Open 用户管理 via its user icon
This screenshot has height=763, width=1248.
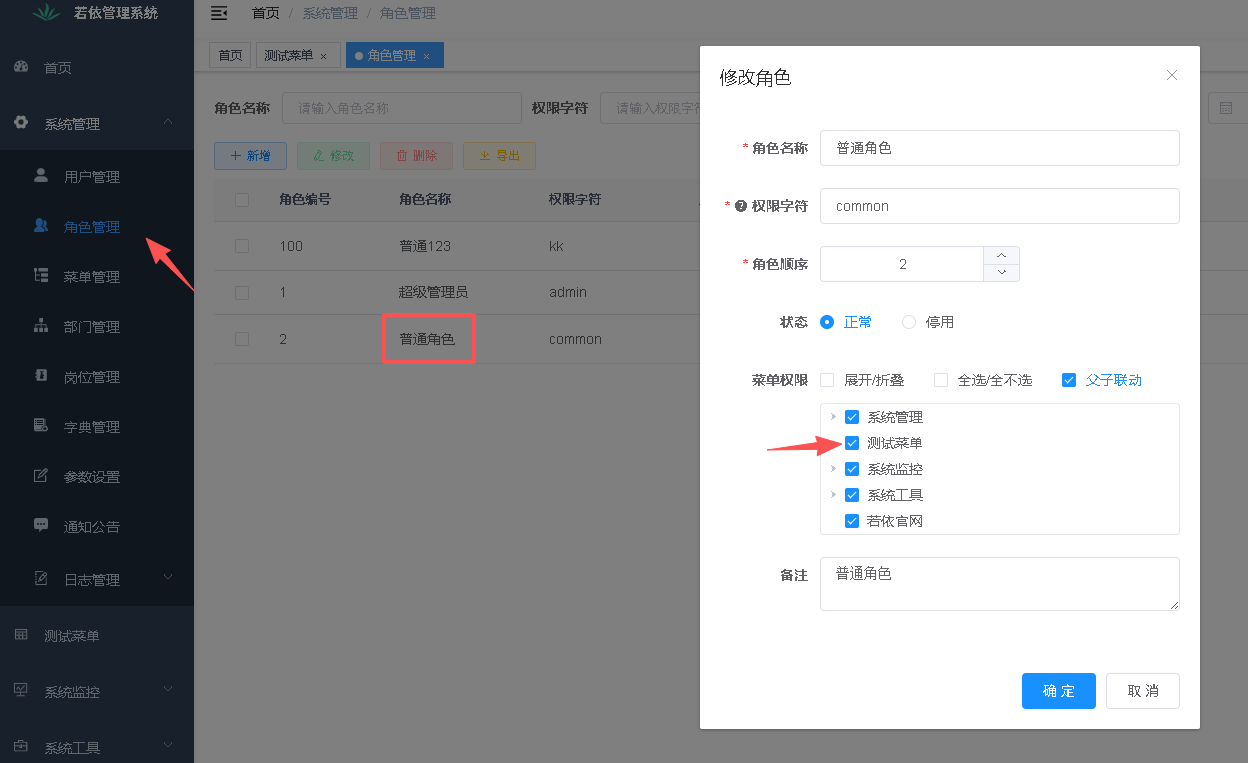coord(41,176)
